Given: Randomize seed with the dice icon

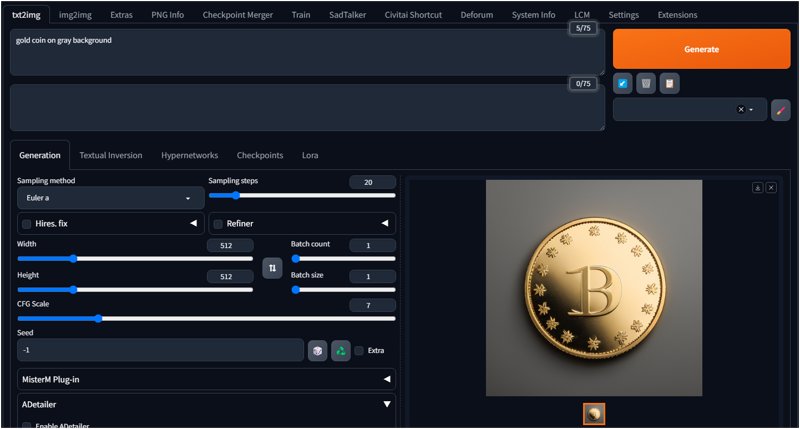Looking at the screenshot, I should click(x=317, y=350).
